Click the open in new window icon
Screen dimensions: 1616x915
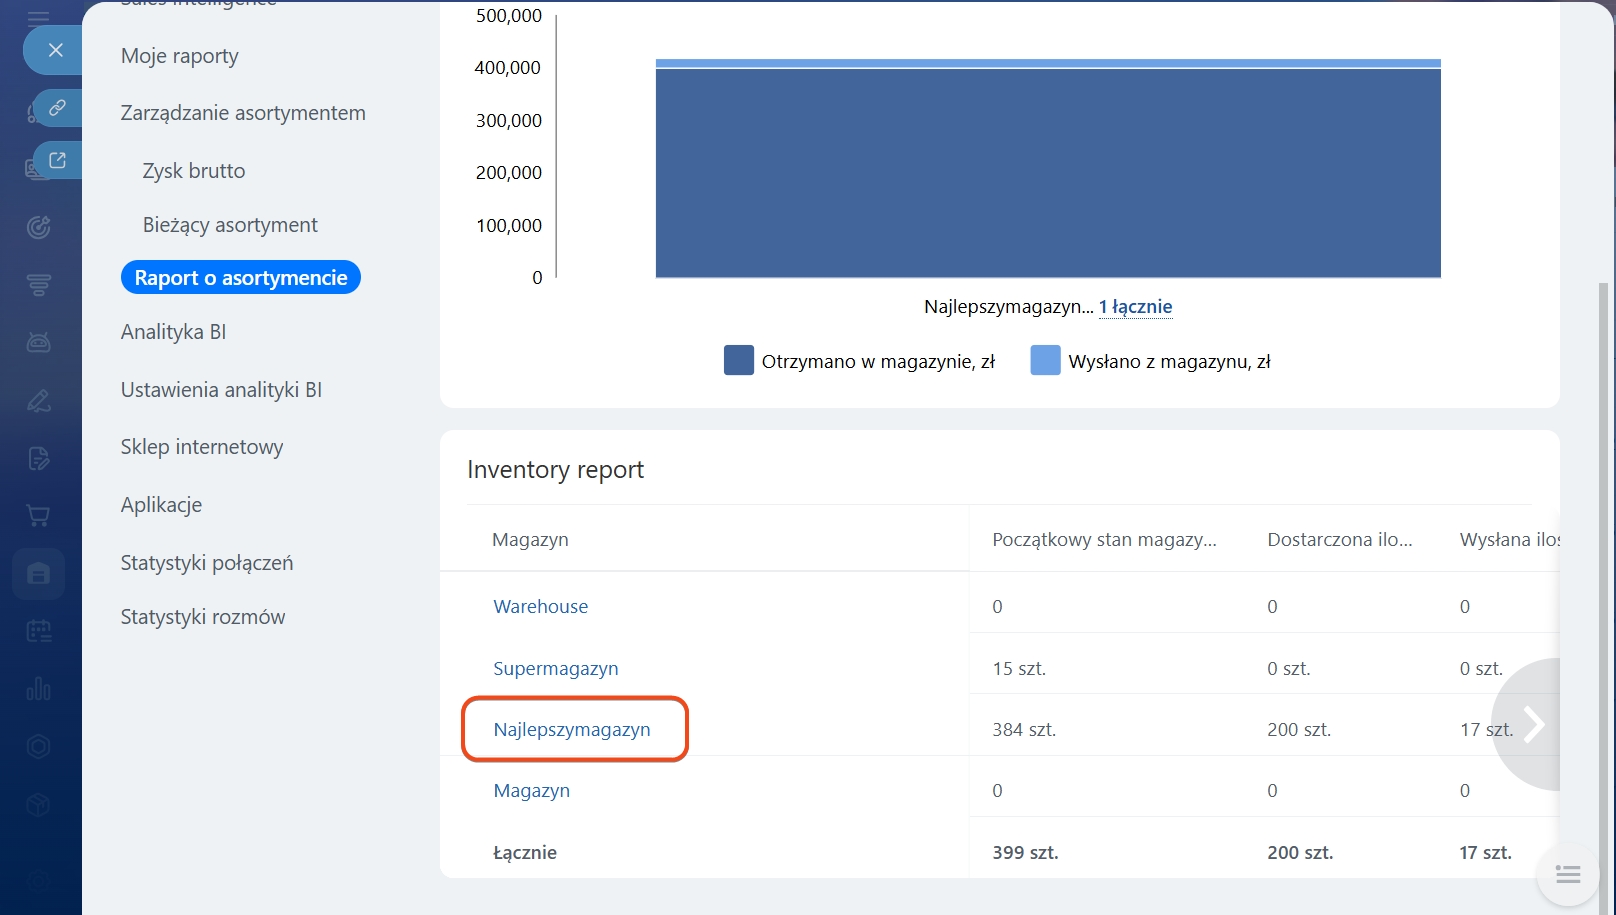[57, 161]
